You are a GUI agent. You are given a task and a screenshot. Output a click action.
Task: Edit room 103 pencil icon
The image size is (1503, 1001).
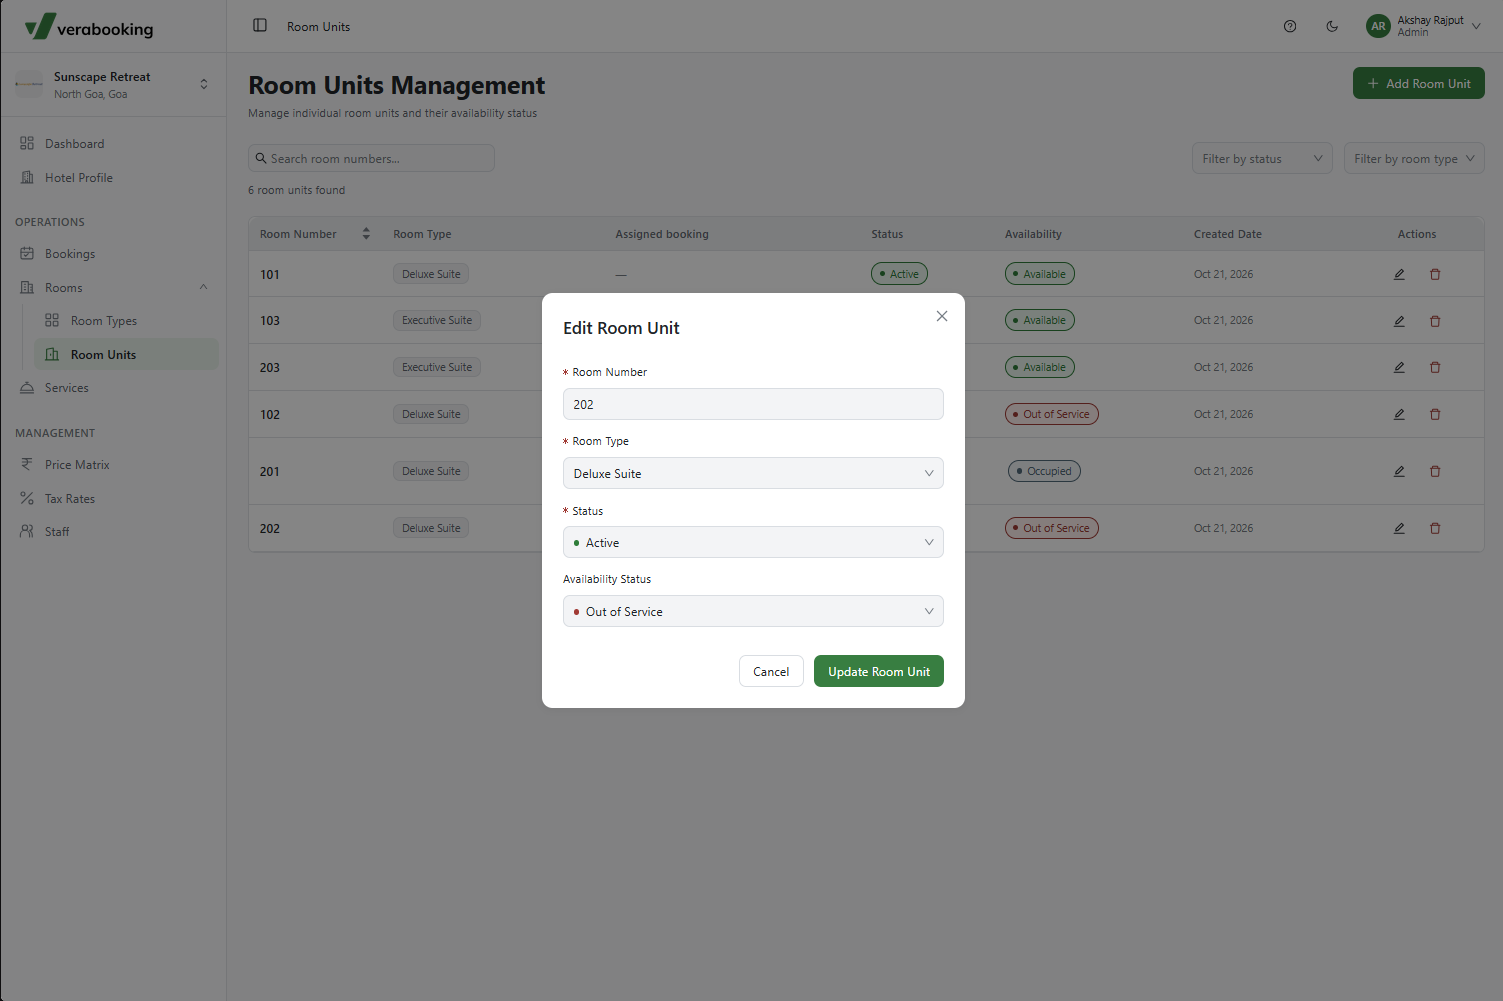click(1399, 321)
